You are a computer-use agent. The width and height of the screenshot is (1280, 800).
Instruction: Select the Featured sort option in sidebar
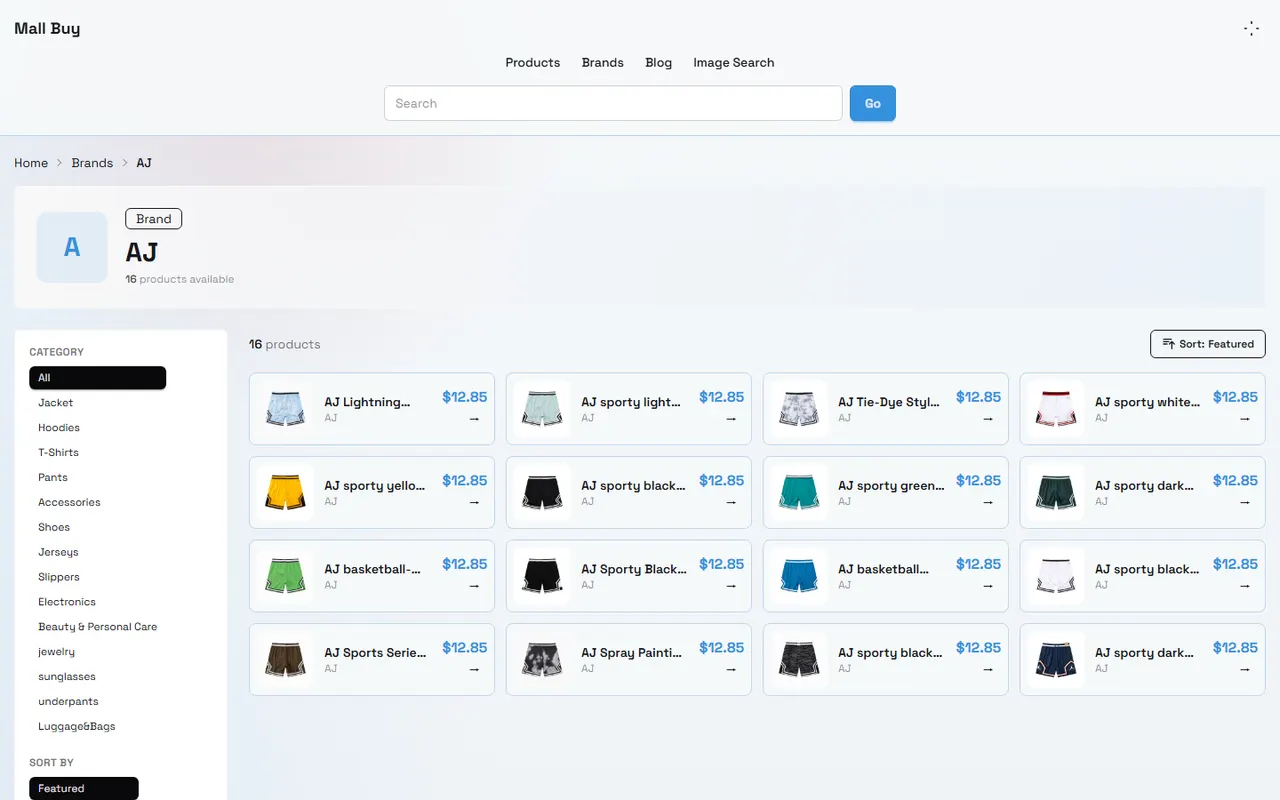(84, 788)
